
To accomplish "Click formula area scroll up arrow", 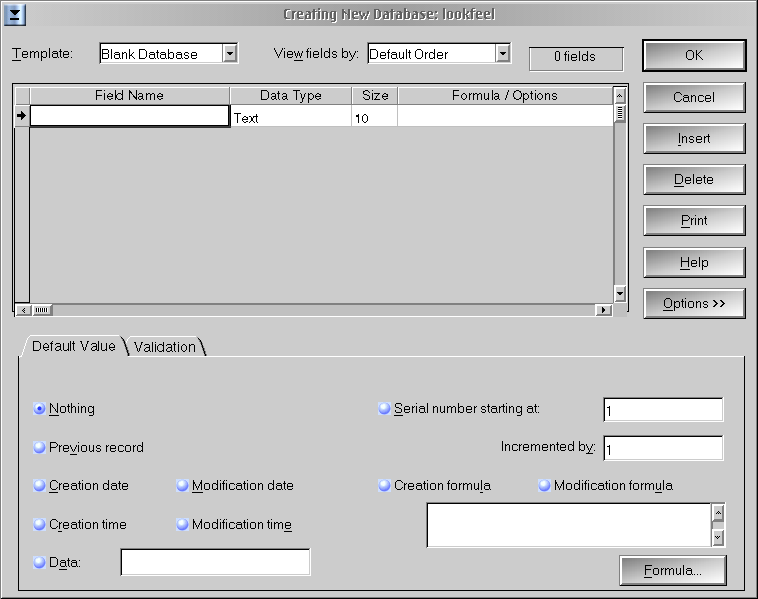I will [718, 513].
